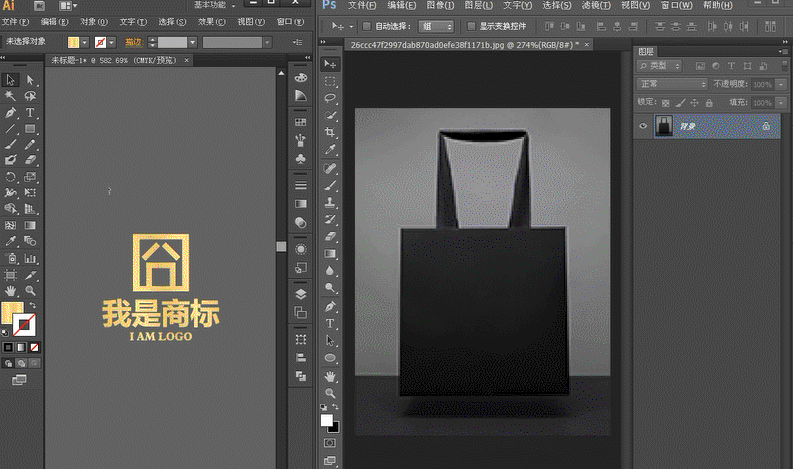793x469 pixels.
Task: Select the 背景 layer thumbnail
Action: tap(663, 126)
